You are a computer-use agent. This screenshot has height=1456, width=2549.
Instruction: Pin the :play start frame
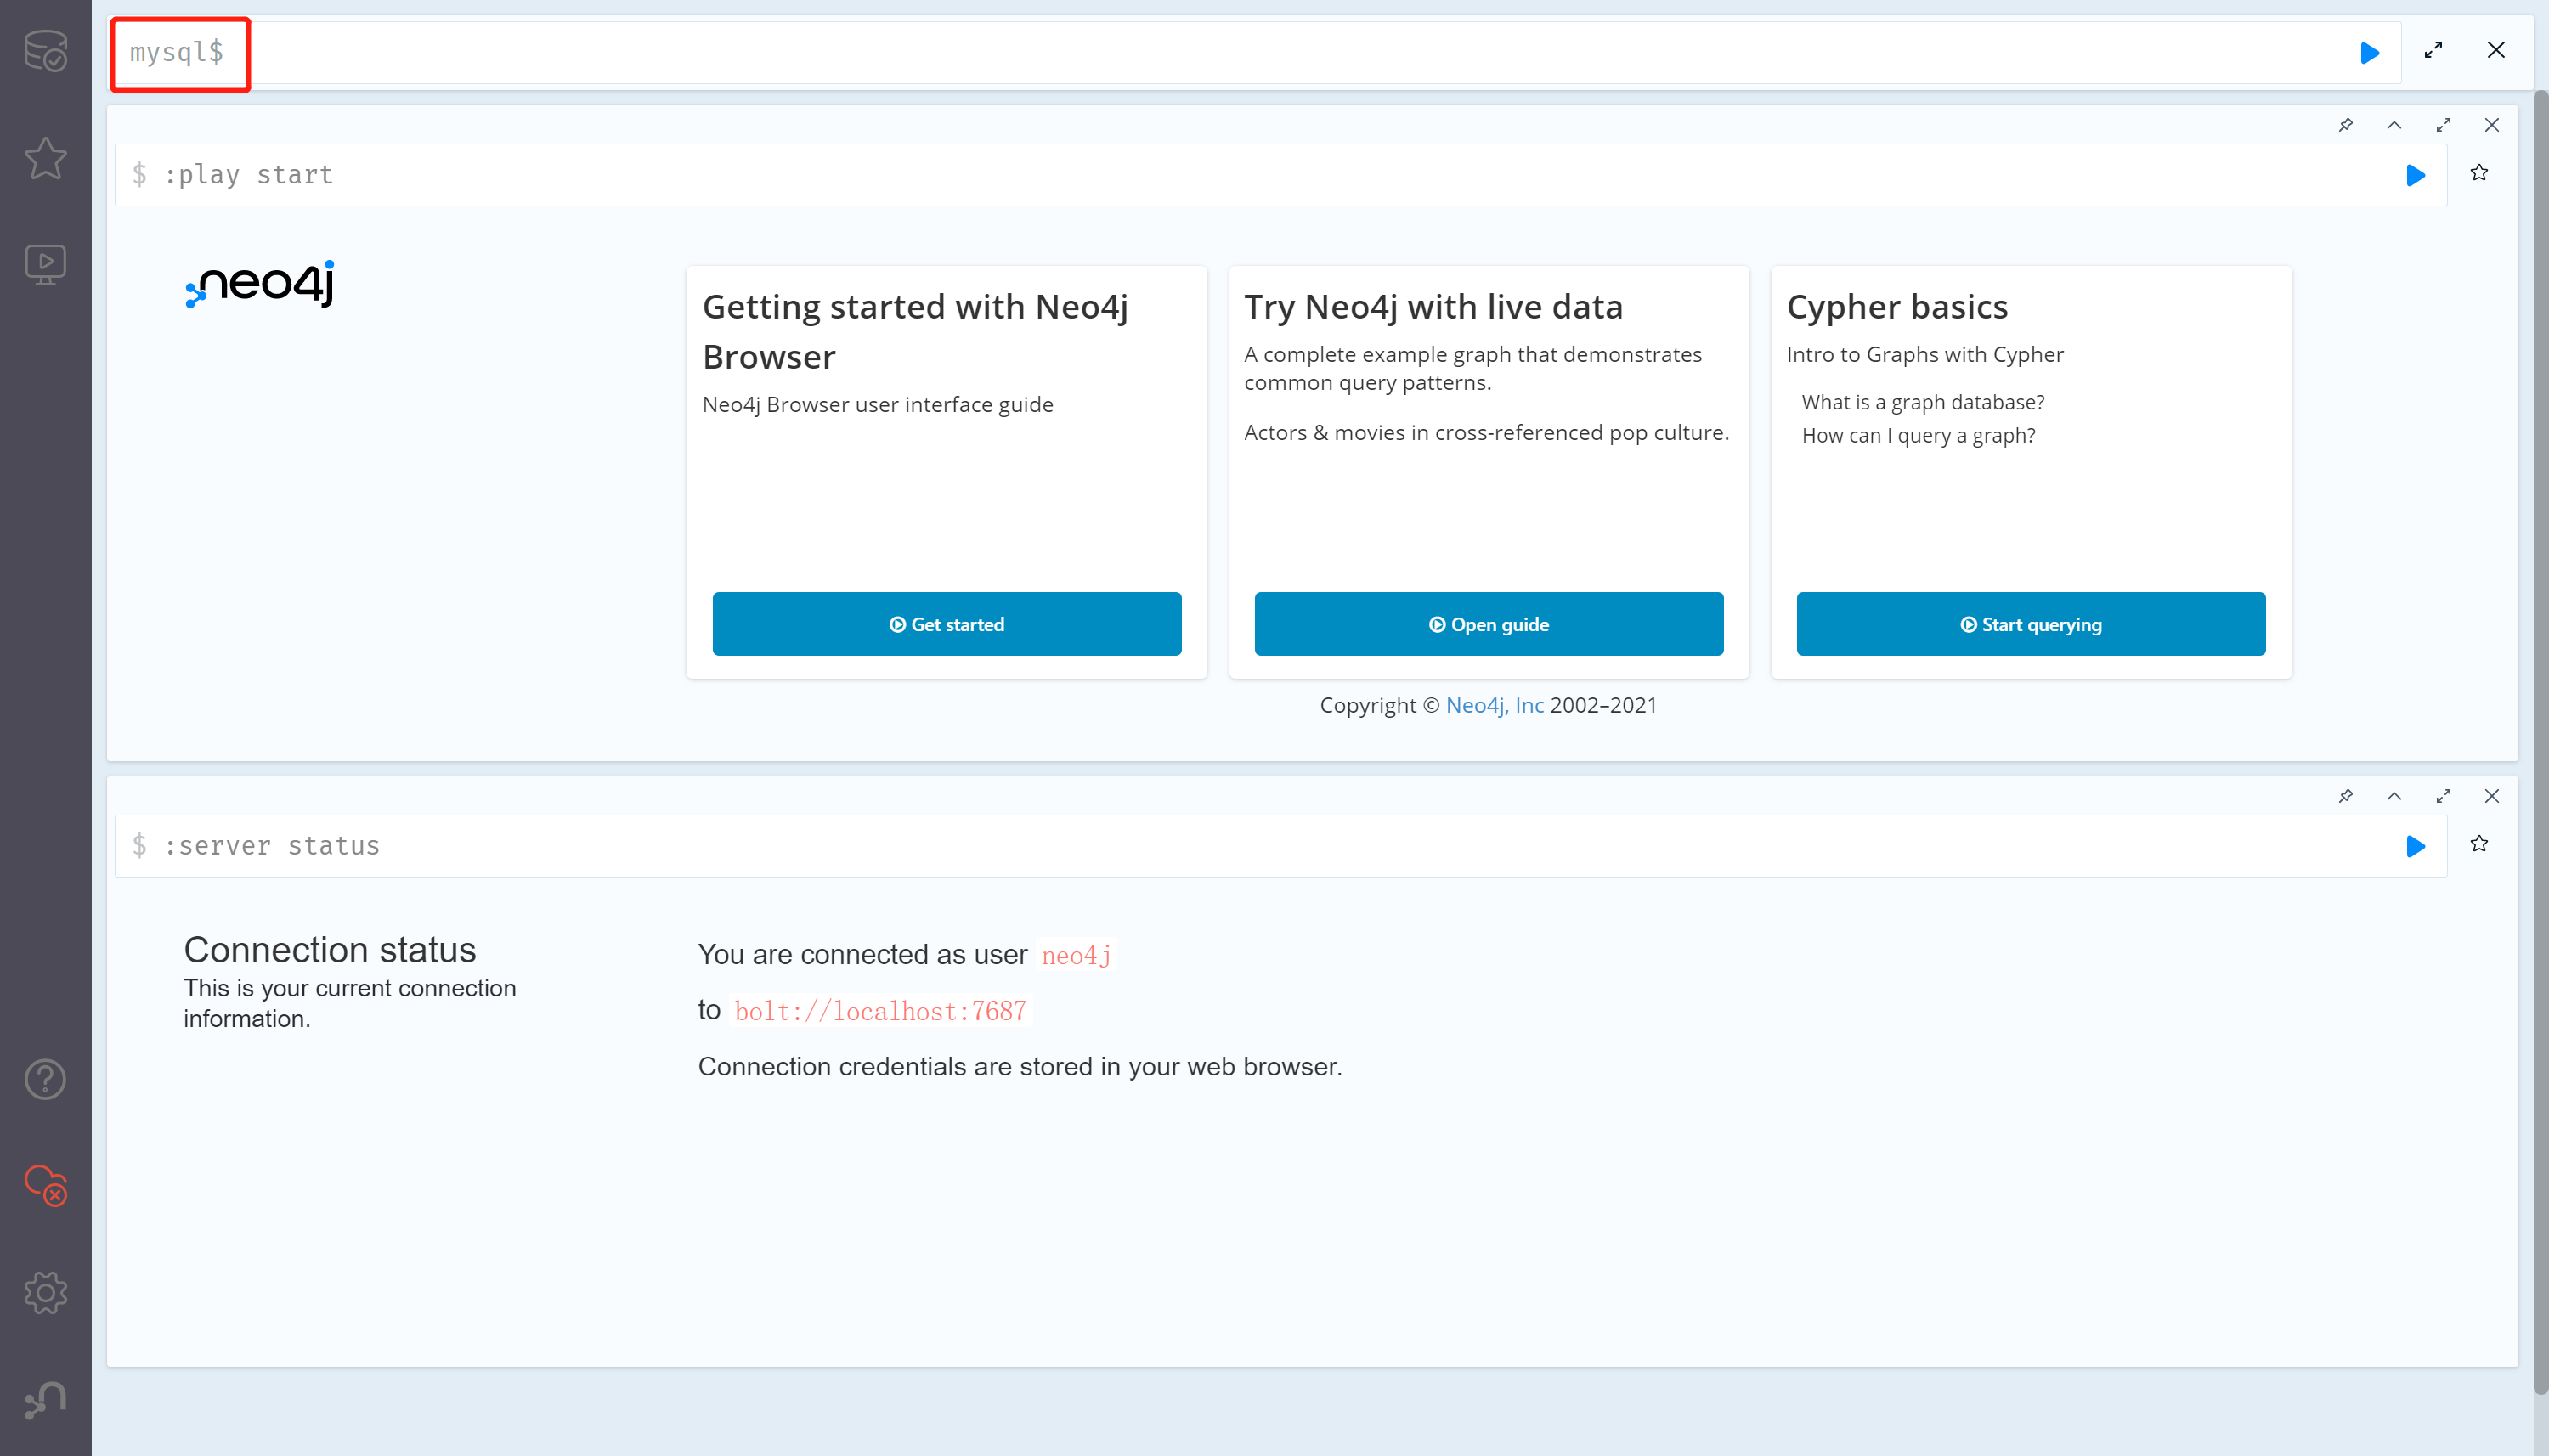click(x=2346, y=125)
